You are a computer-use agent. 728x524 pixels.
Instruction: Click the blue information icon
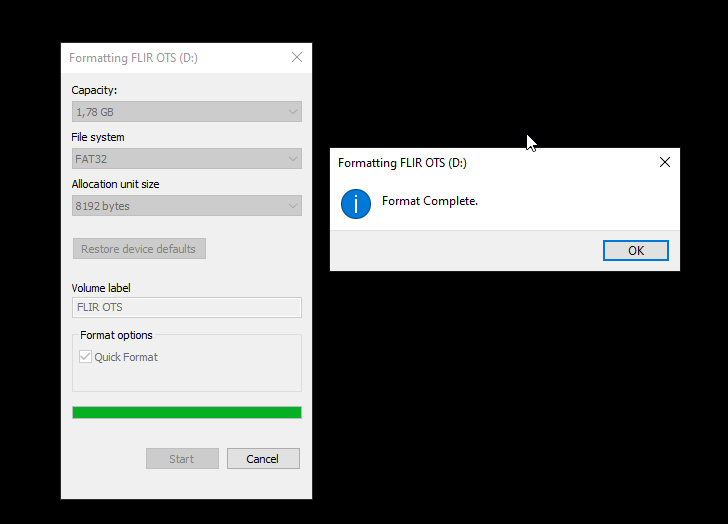coord(356,204)
